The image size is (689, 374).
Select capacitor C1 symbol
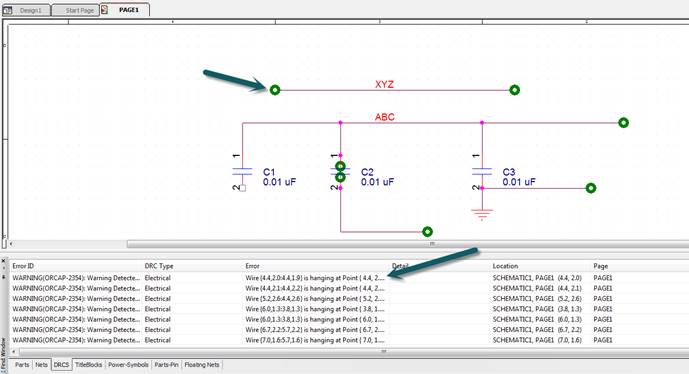tap(242, 171)
